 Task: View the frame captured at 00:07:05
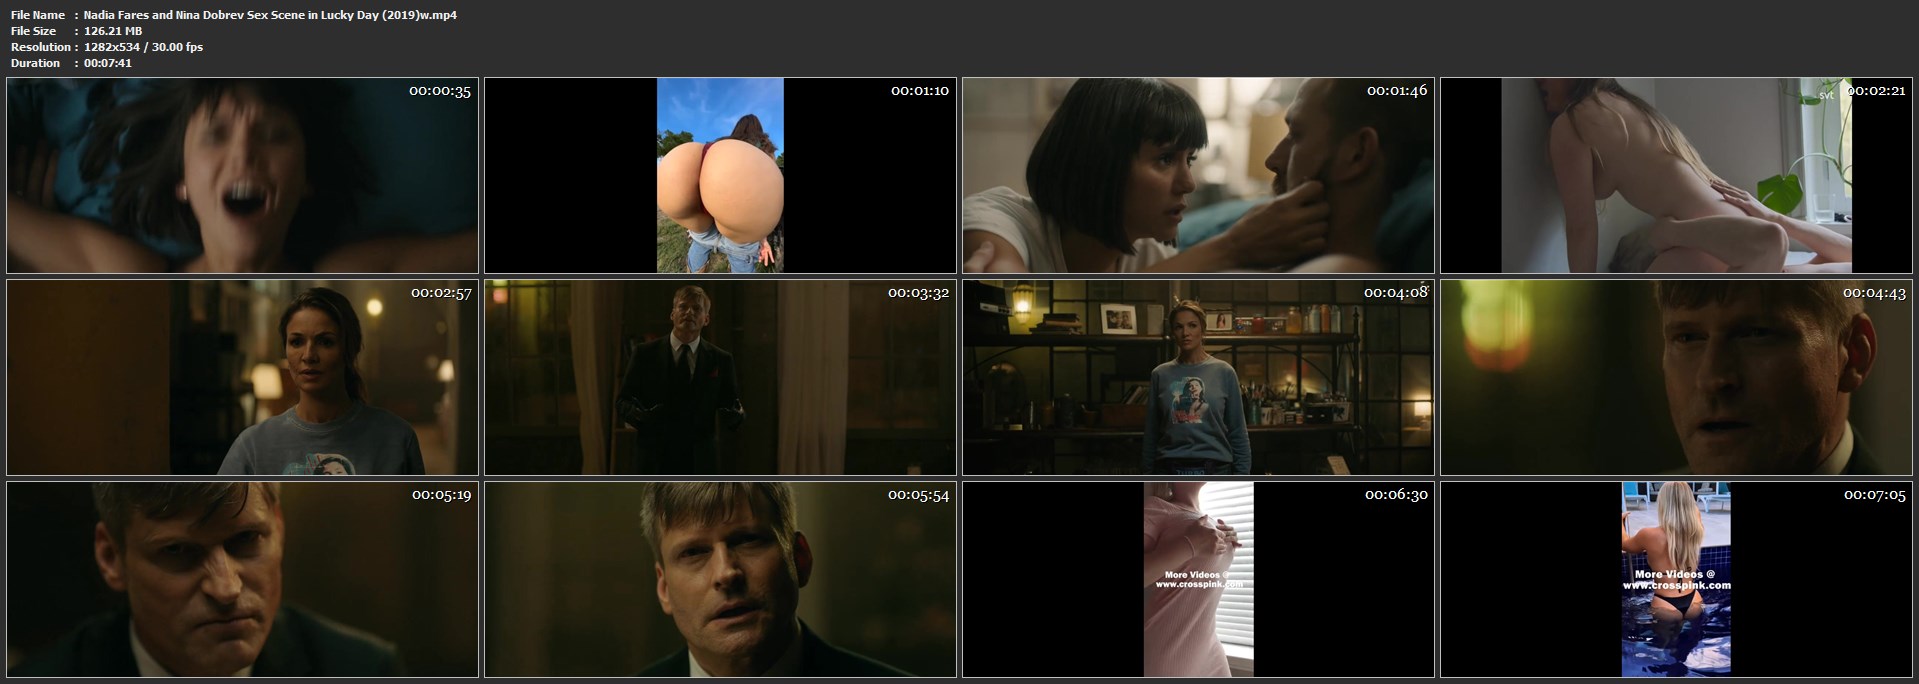tap(1676, 579)
